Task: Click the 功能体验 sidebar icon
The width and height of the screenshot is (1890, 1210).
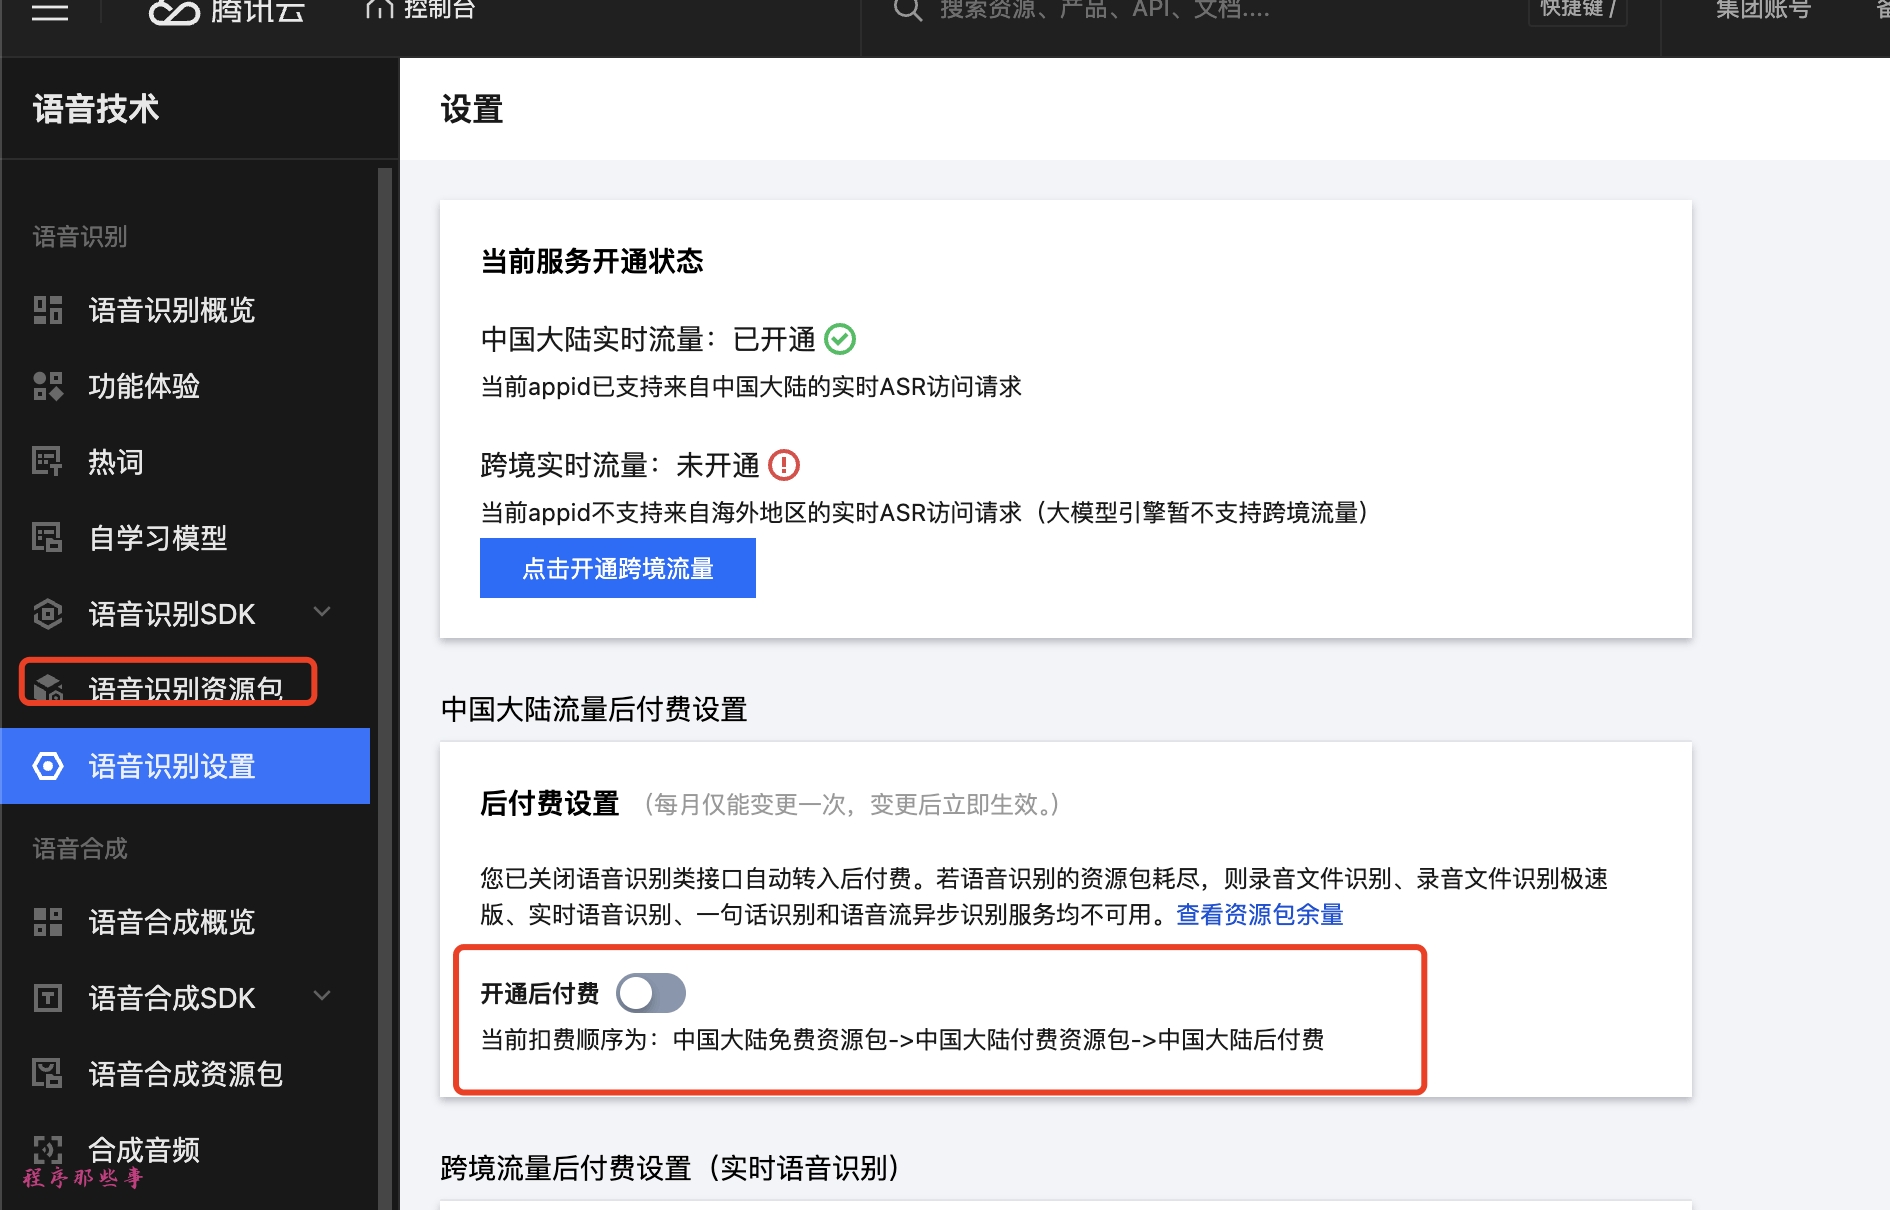Action: click(x=47, y=386)
